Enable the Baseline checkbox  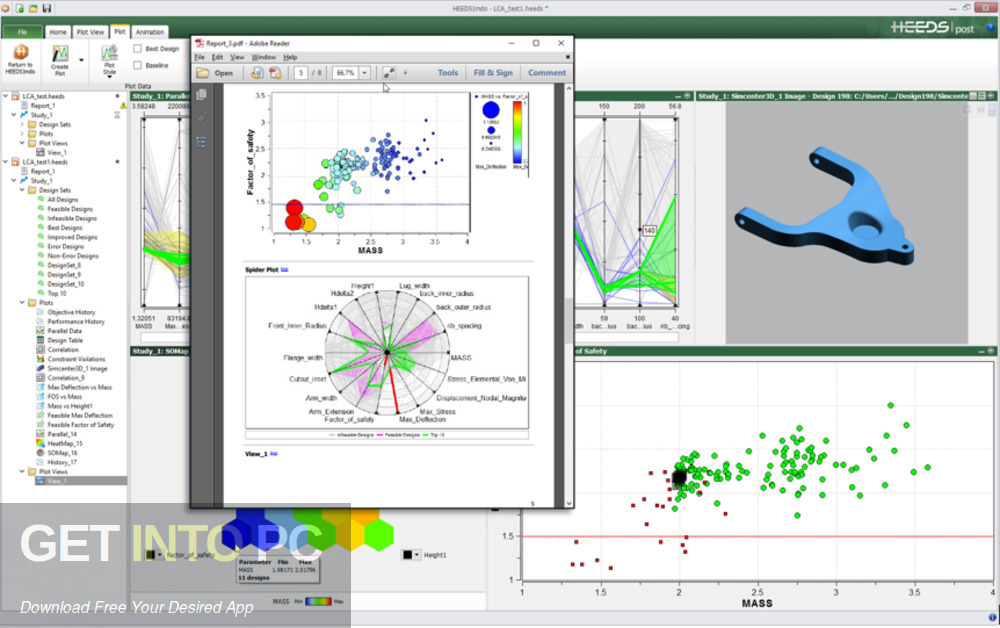[x=137, y=65]
